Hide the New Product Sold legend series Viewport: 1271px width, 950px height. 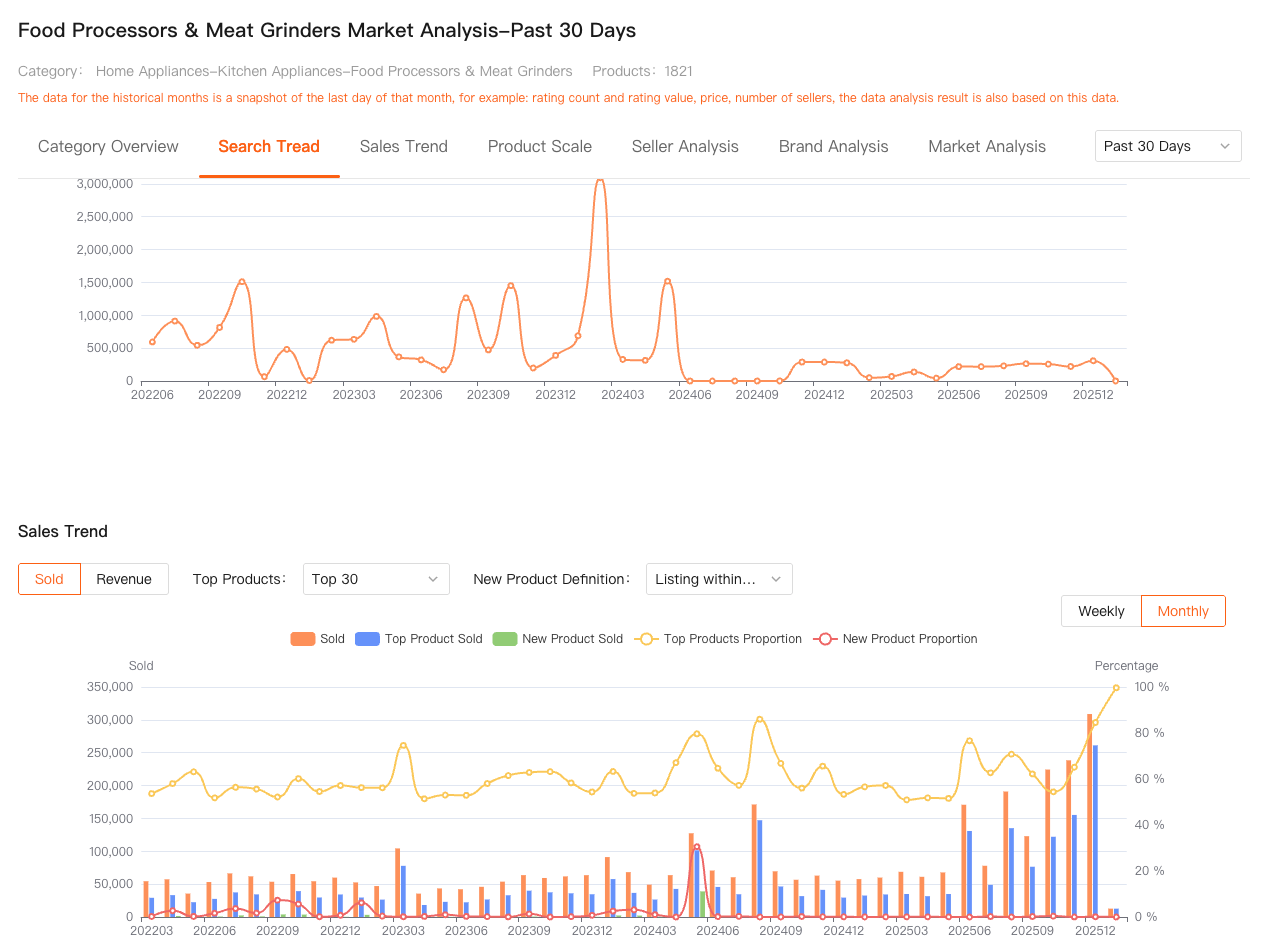click(558, 639)
